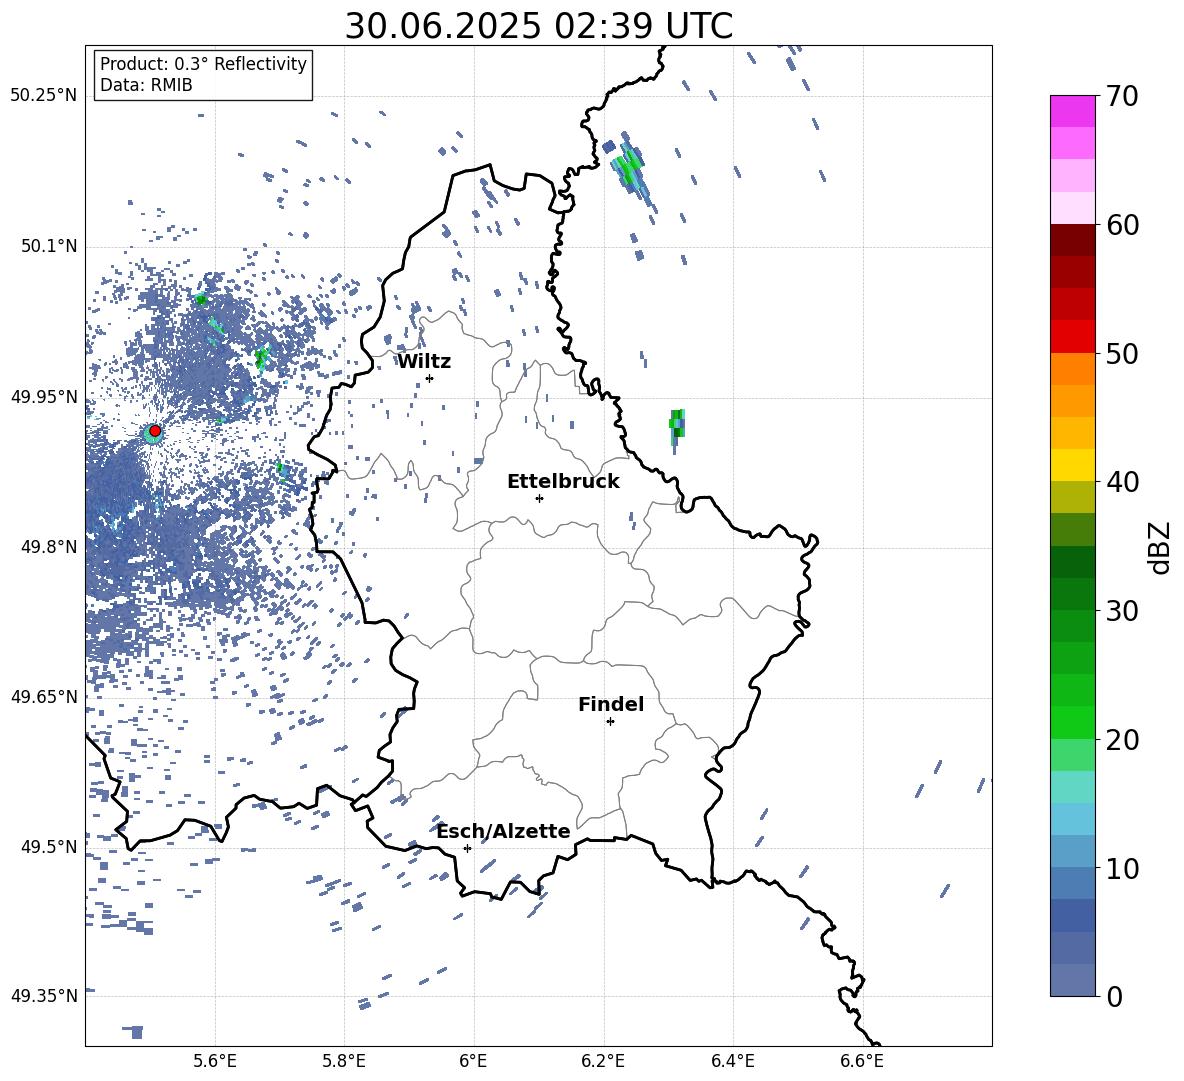The image size is (1184, 1081).
Task: Click the 10 tick on the colorbar
Action: (1123, 868)
